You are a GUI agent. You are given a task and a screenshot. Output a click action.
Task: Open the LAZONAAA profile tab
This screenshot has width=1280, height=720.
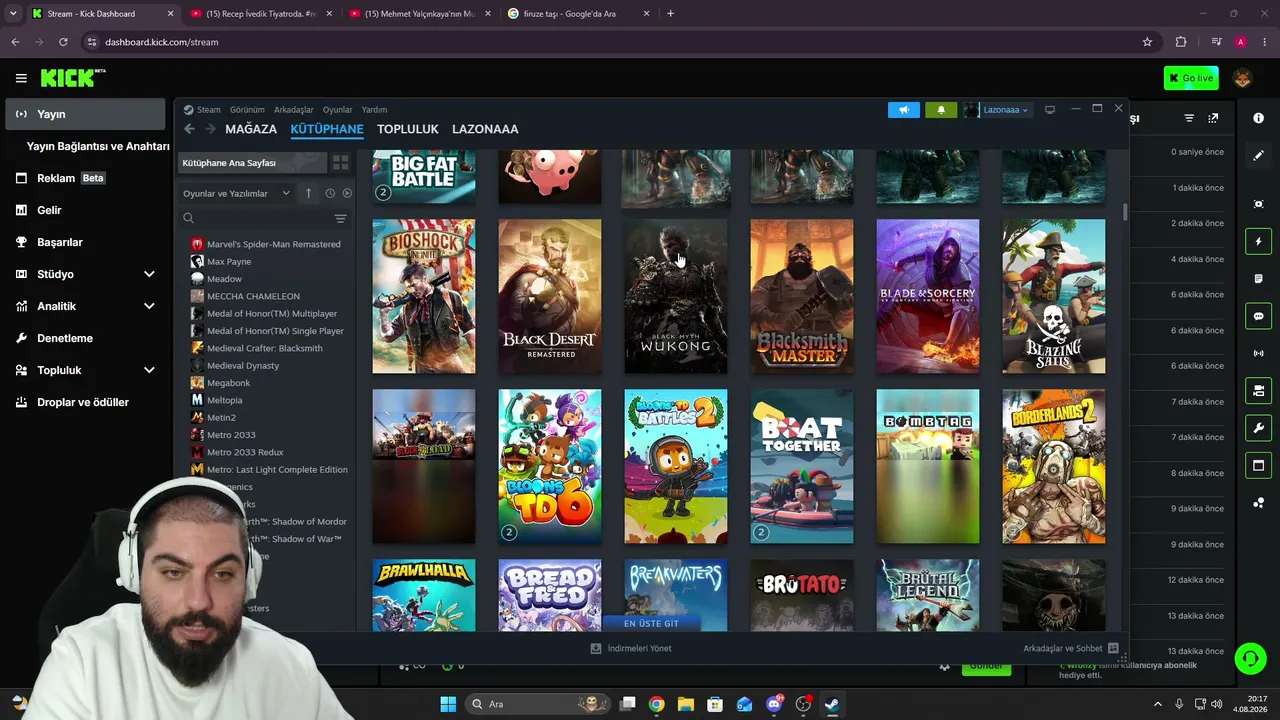click(x=485, y=129)
